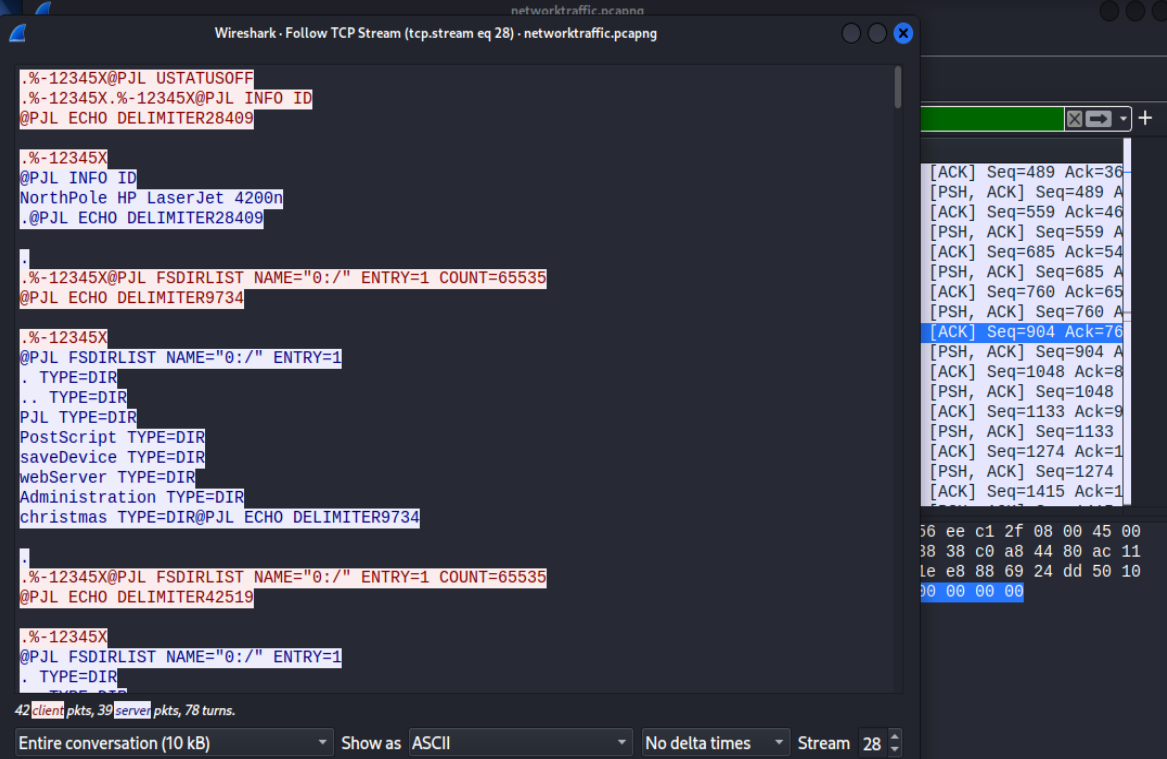
Task: Click the Wireshark fin icon in dialog title bar
Action: (18, 33)
